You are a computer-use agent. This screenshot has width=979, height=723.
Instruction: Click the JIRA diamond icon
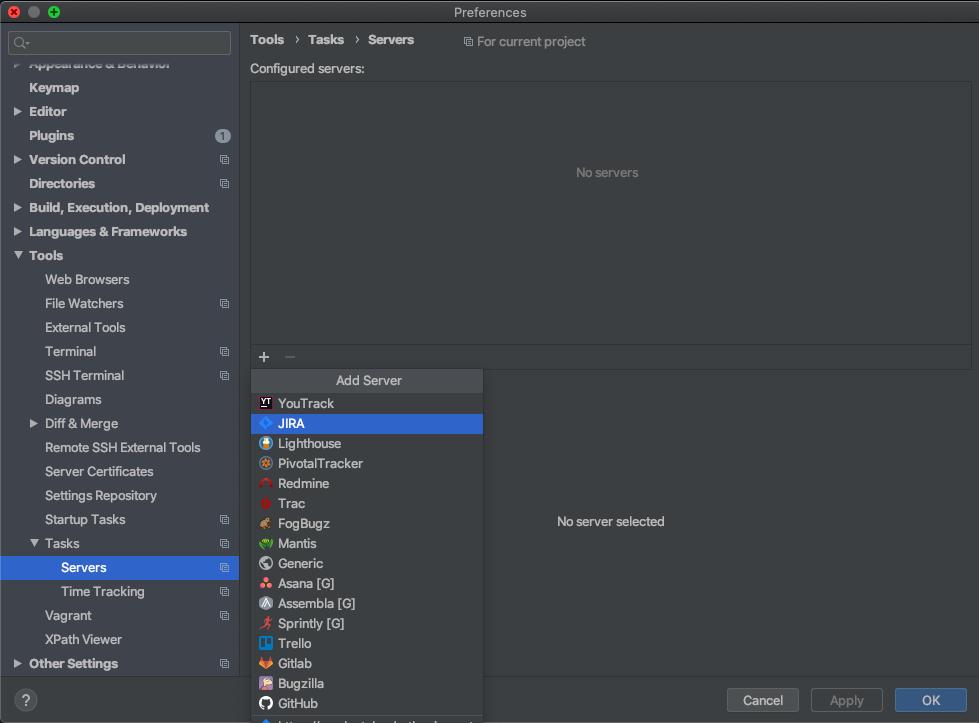point(266,423)
